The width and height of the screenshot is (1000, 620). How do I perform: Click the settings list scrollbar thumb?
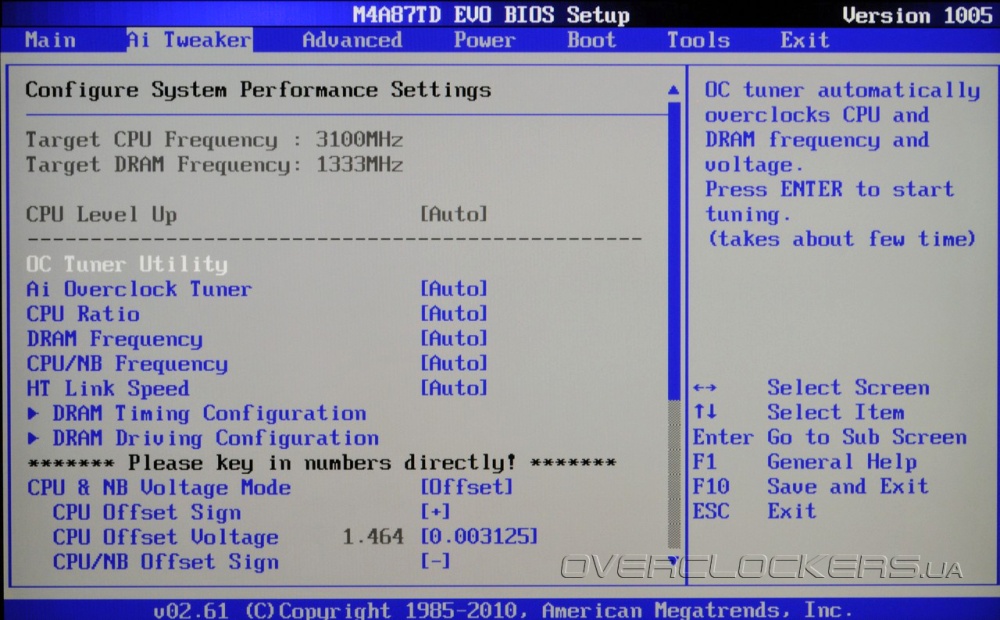point(673,251)
